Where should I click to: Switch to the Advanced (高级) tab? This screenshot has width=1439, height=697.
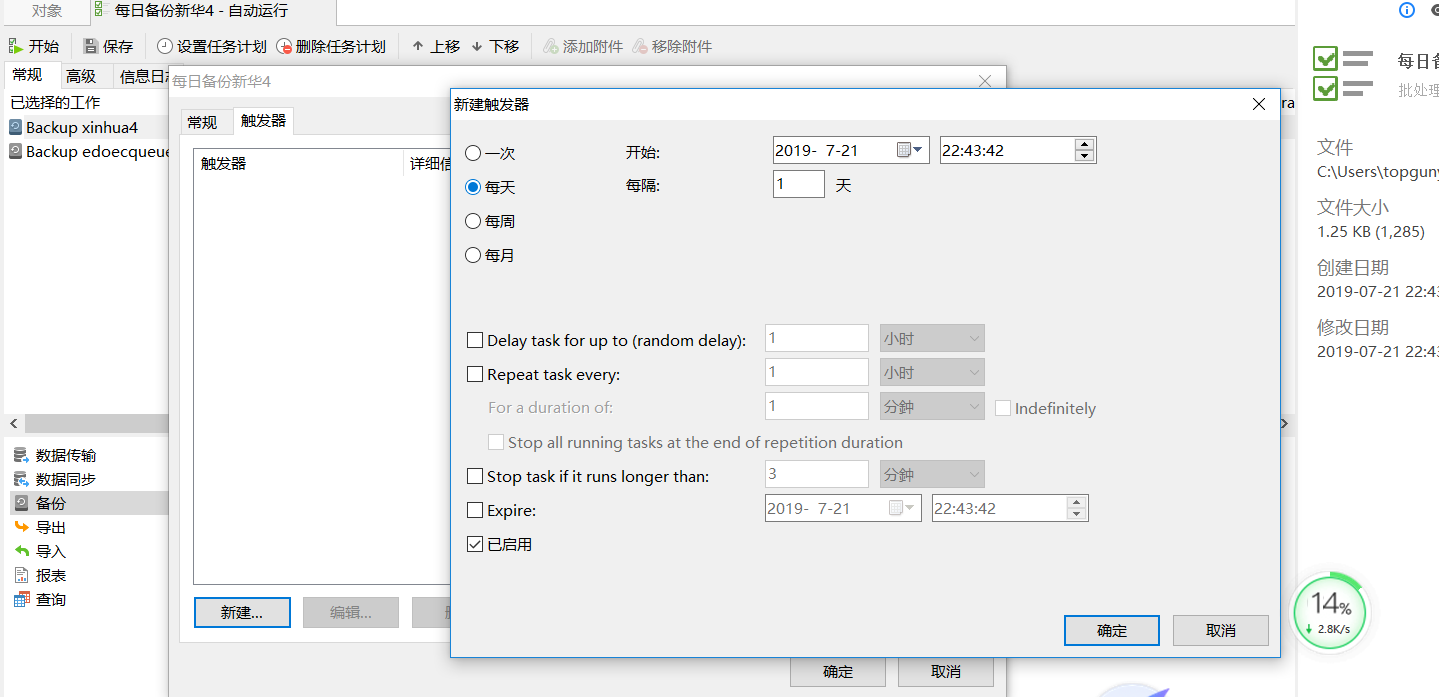(x=81, y=76)
